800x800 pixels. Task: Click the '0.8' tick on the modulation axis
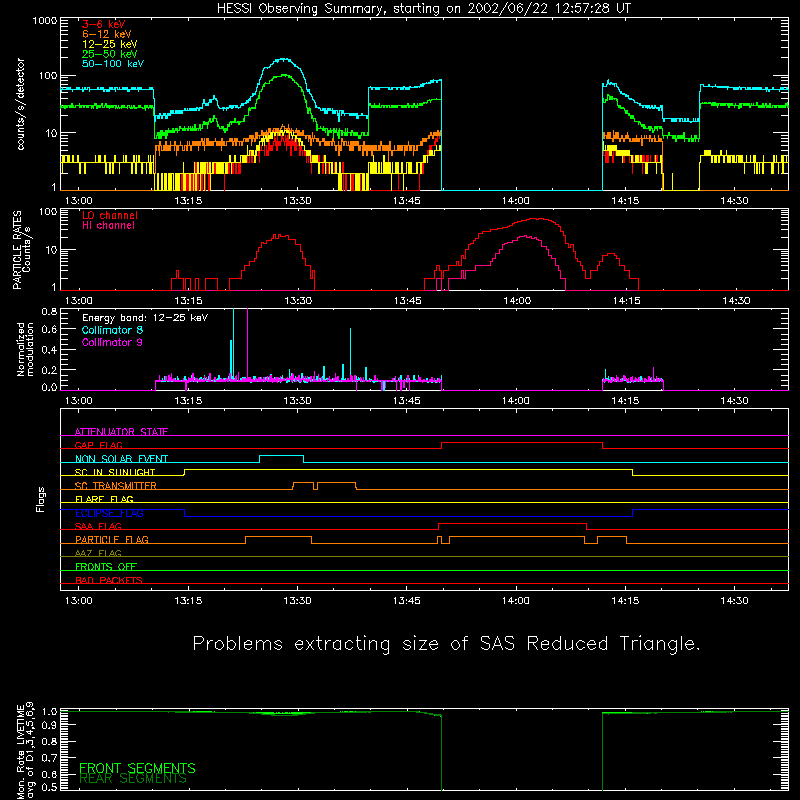49,311
